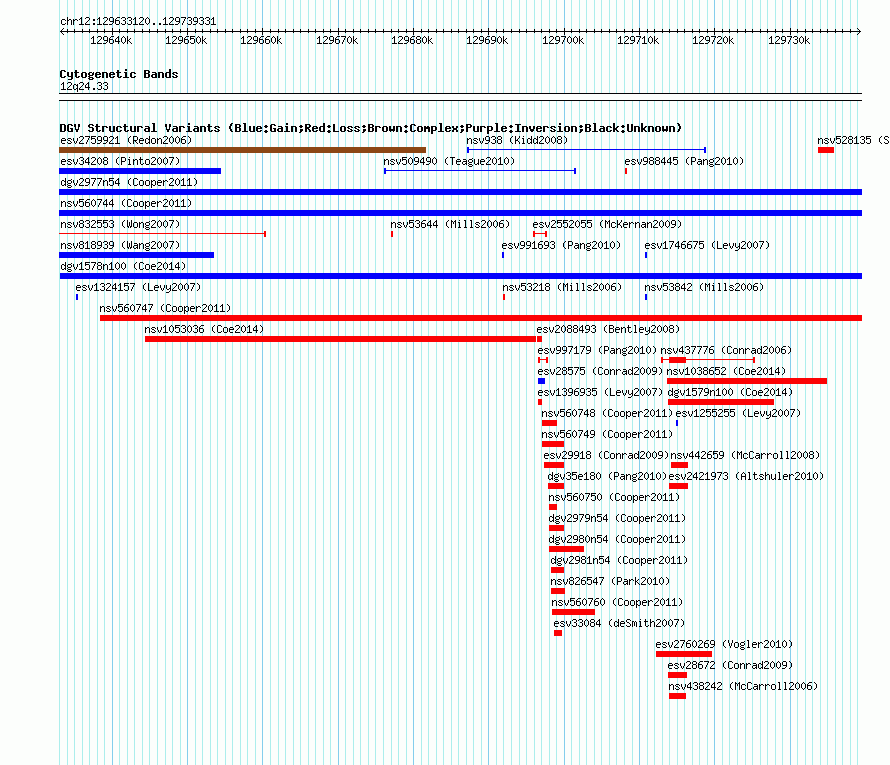Screen dimensions: 890x765
Task: Select dgv35e180 (Pang2010) label
Action: pos(607,476)
